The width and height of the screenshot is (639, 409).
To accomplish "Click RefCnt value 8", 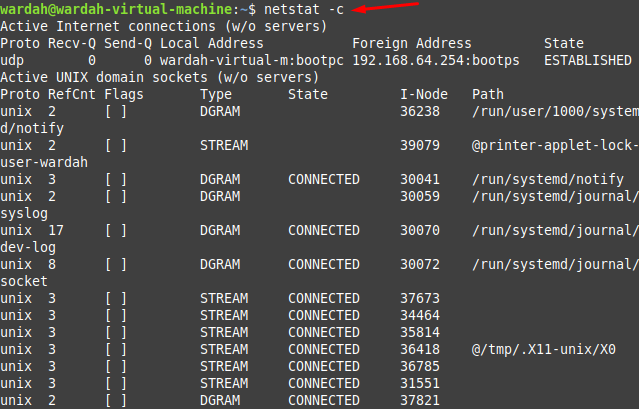I will click(x=52, y=264).
